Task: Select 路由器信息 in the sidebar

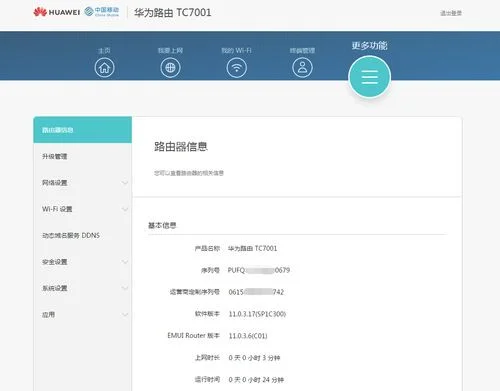Action: [83, 130]
